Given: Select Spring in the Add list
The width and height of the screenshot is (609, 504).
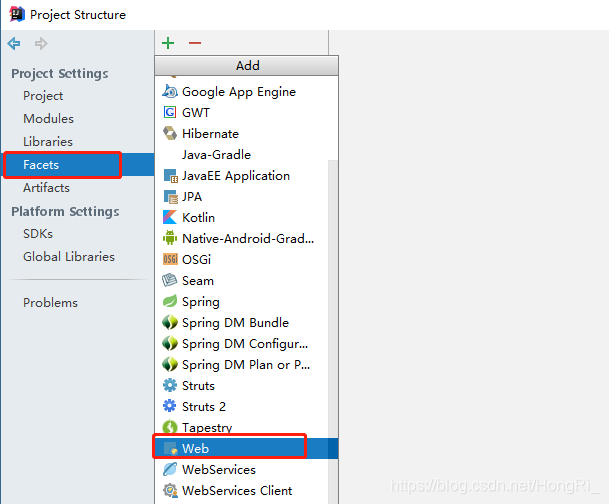Looking at the screenshot, I should 242,301.
